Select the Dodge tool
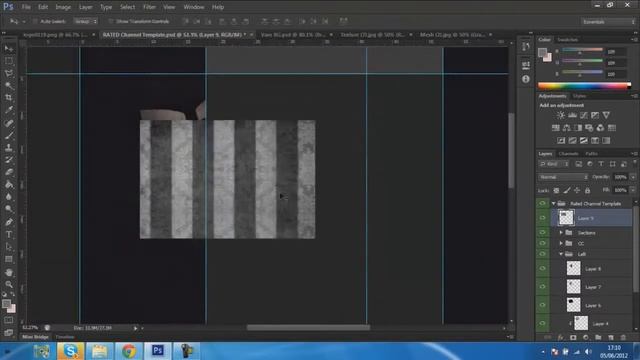 tap(9, 209)
